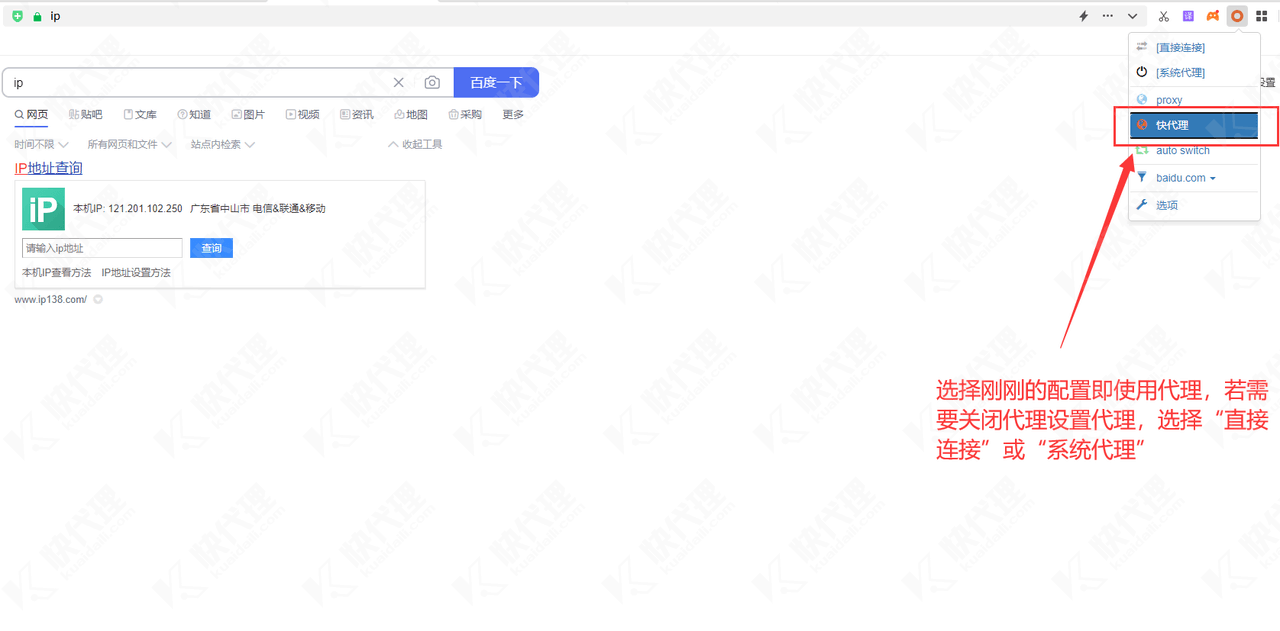Collapse search tools via 收起工具

[415, 145]
